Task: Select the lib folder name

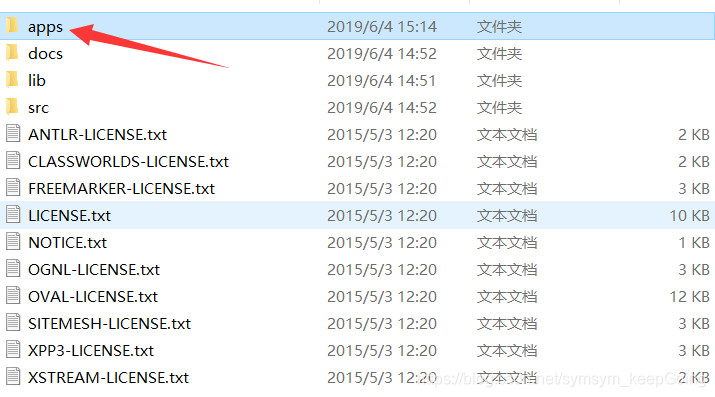Action: [x=36, y=81]
